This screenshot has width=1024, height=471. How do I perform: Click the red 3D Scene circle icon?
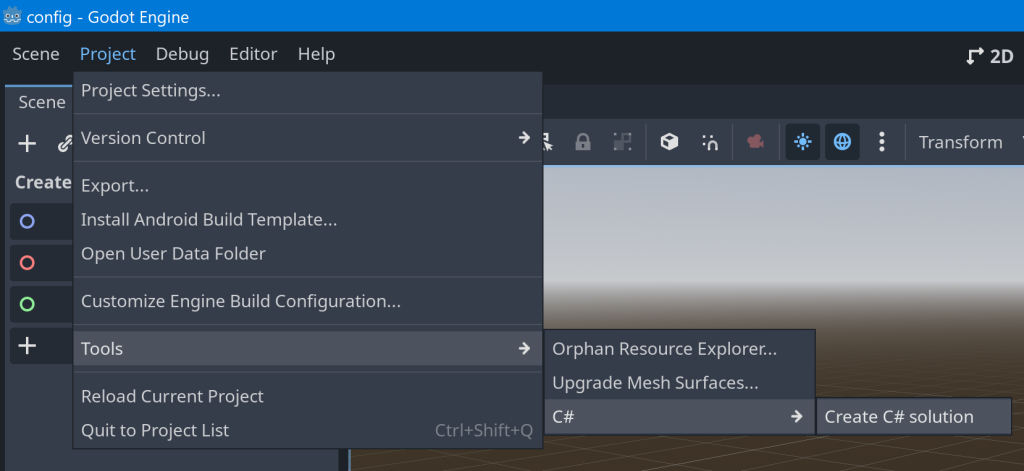coord(27,263)
